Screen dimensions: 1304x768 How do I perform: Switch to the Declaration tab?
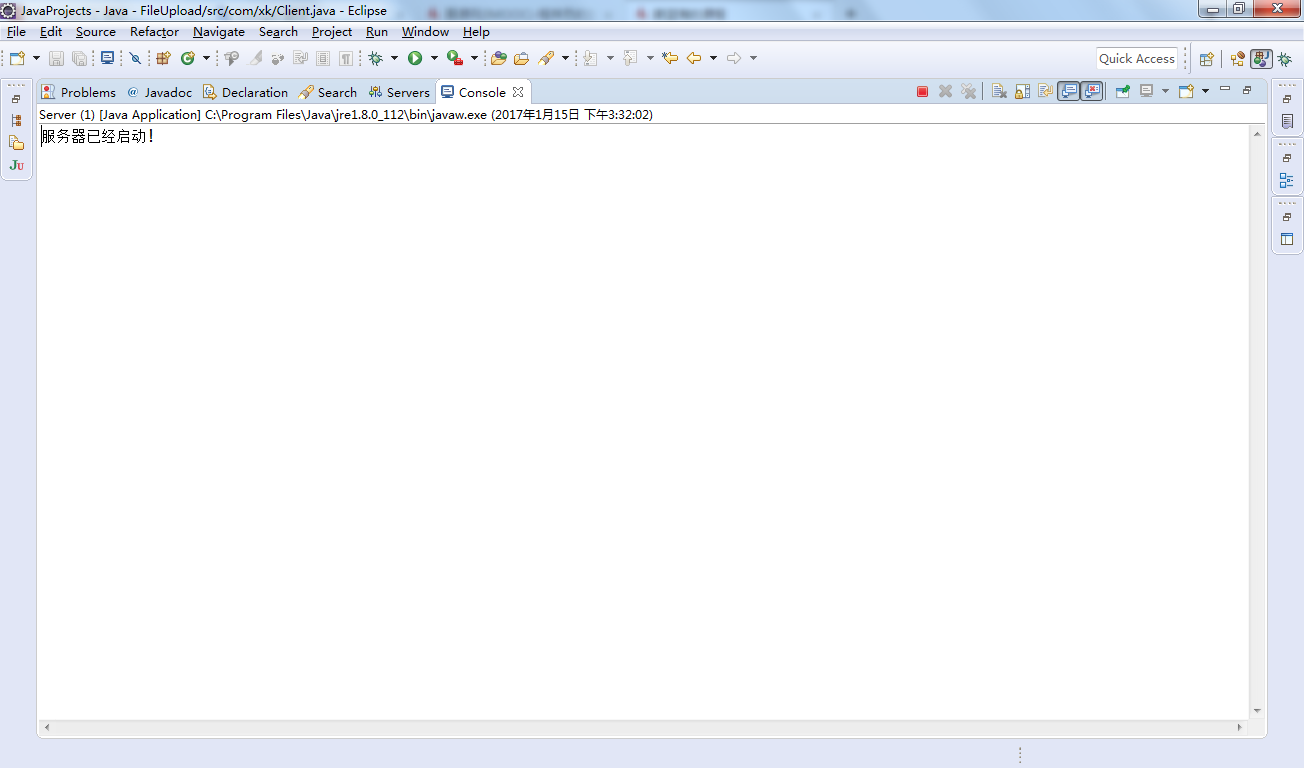245,92
